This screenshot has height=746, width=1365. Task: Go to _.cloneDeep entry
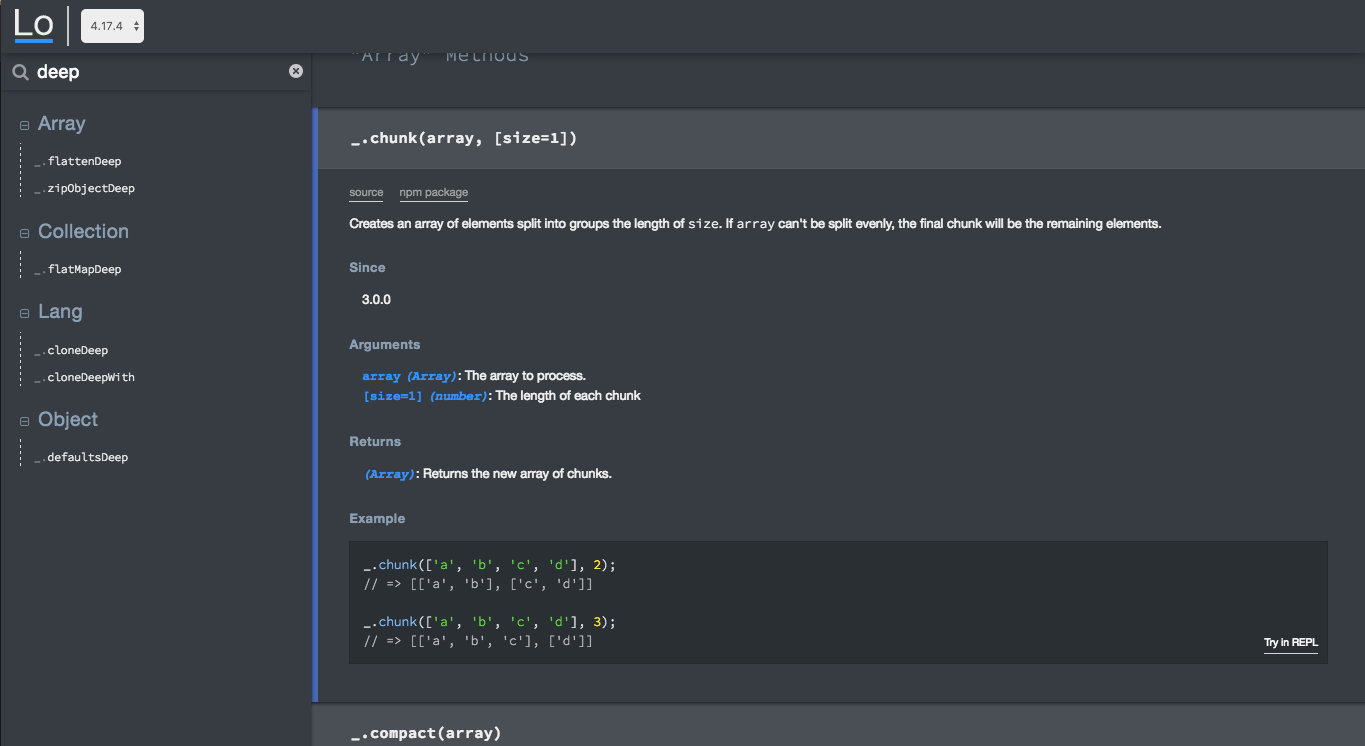click(71, 350)
